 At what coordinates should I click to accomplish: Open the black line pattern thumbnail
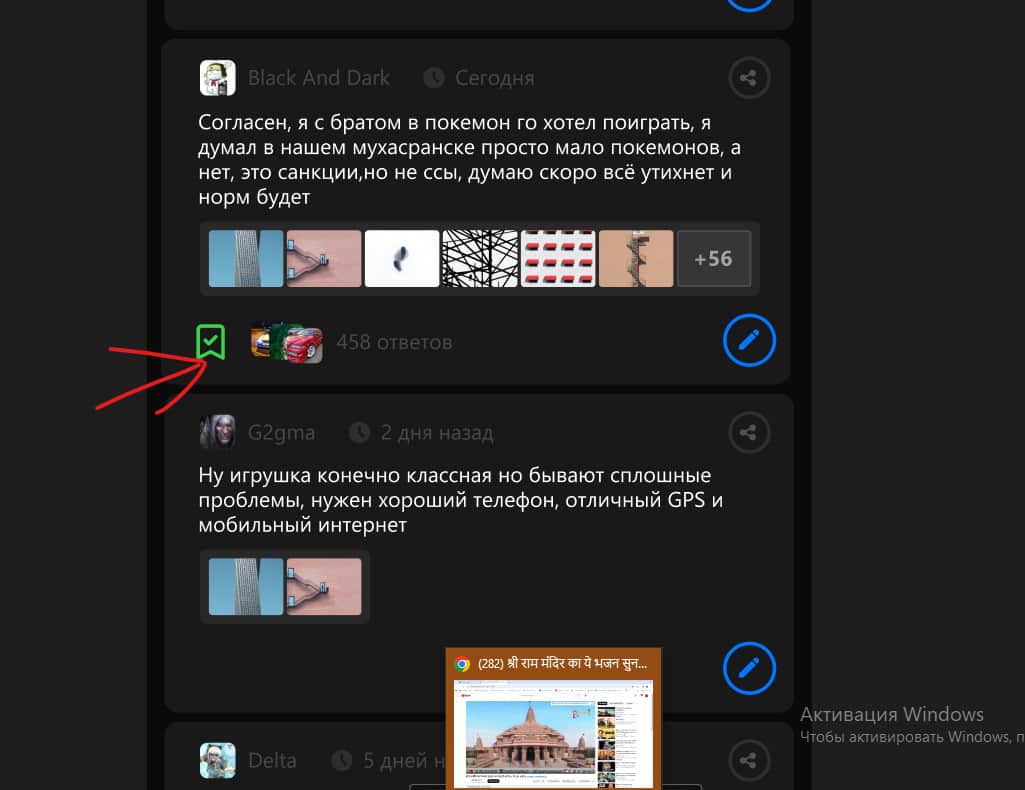480,259
